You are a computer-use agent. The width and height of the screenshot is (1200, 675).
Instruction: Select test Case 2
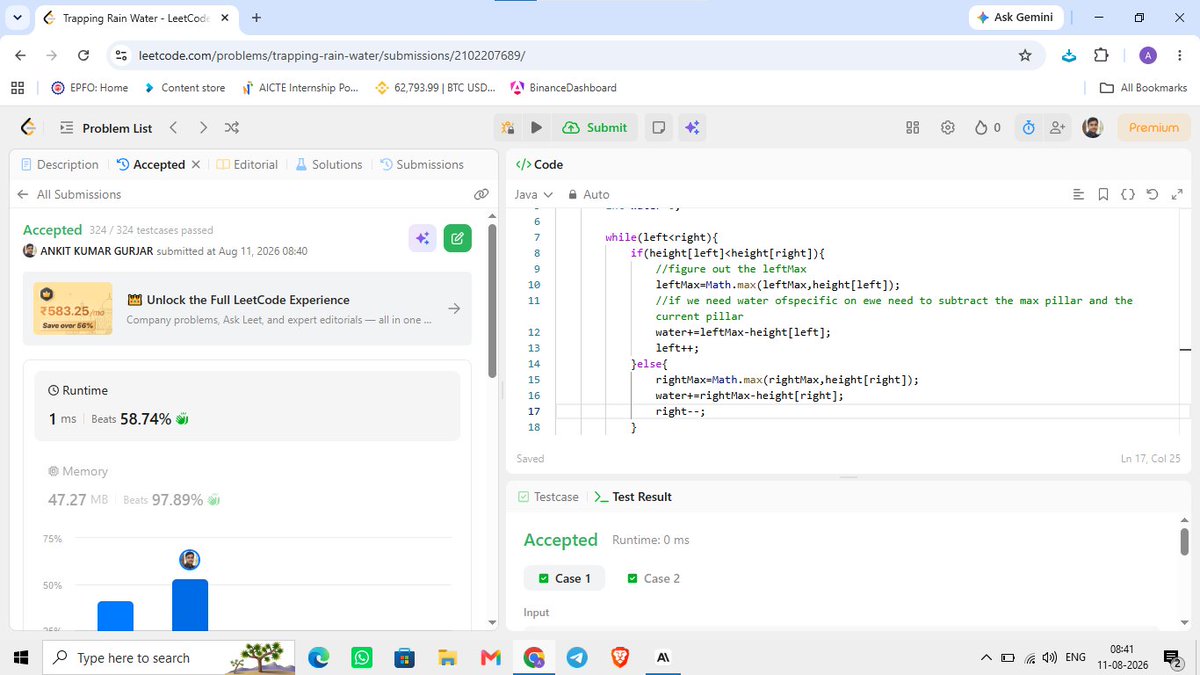tap(653, 578)
